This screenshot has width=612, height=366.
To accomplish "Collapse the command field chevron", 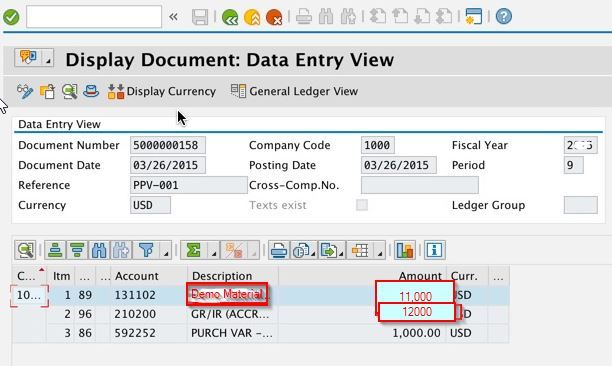I will (173, 17).
